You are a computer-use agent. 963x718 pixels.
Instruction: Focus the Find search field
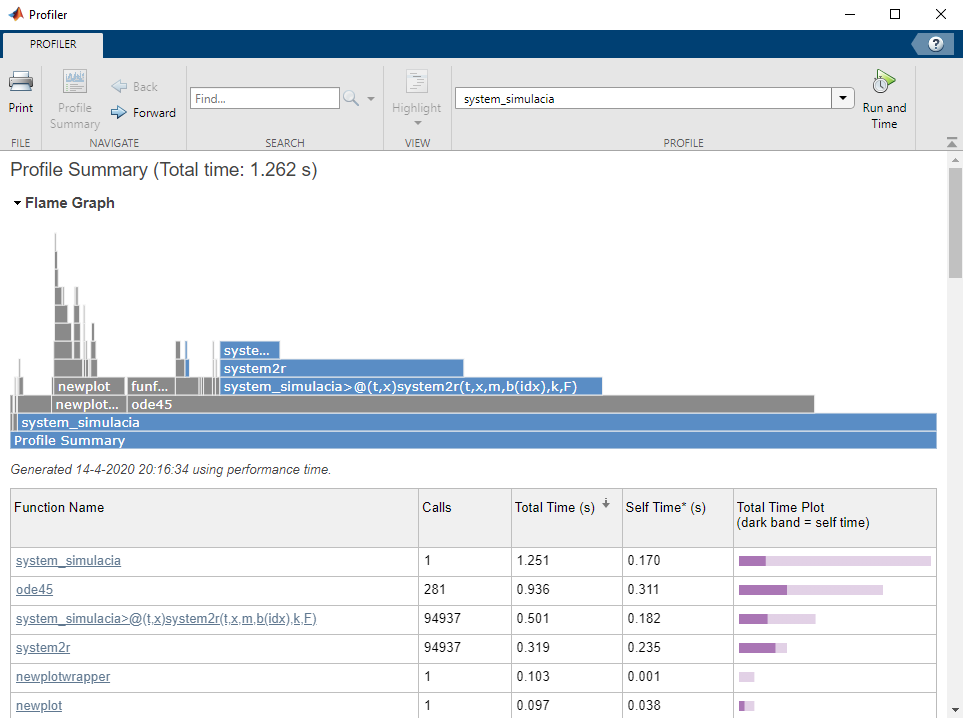265,98
